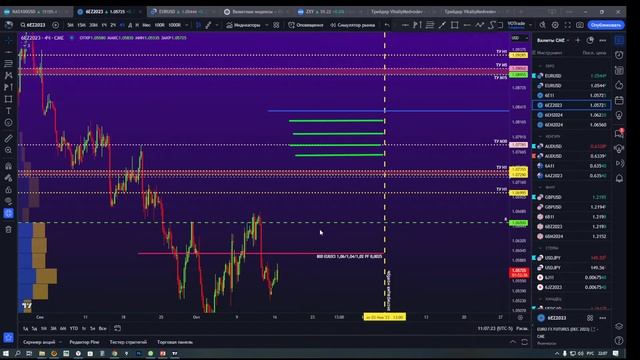The height and width of the screenshot is (360, 640).
Task: Click the add-symbol plus icon beside the search
Action: tap(56, 25)
